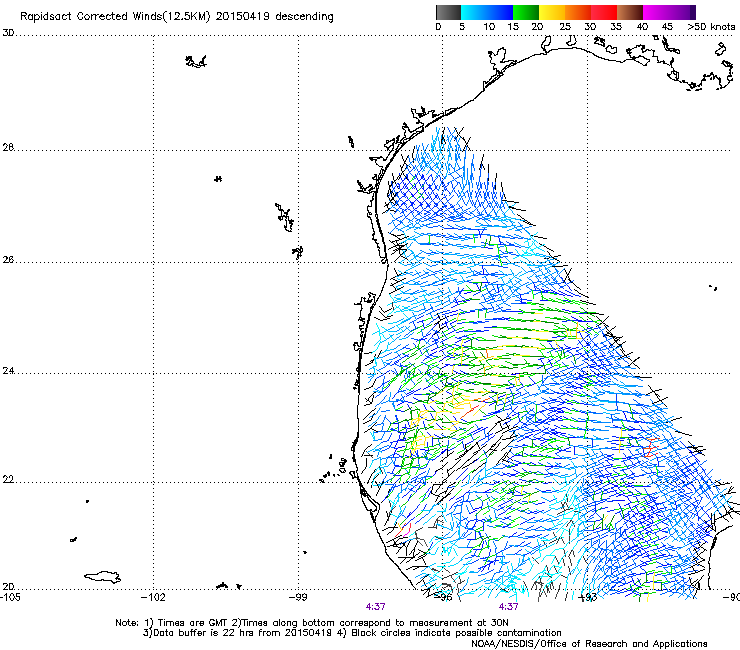
Task: Click the purple '4:37' time nearest -99
Action: (x=375, y=607)
